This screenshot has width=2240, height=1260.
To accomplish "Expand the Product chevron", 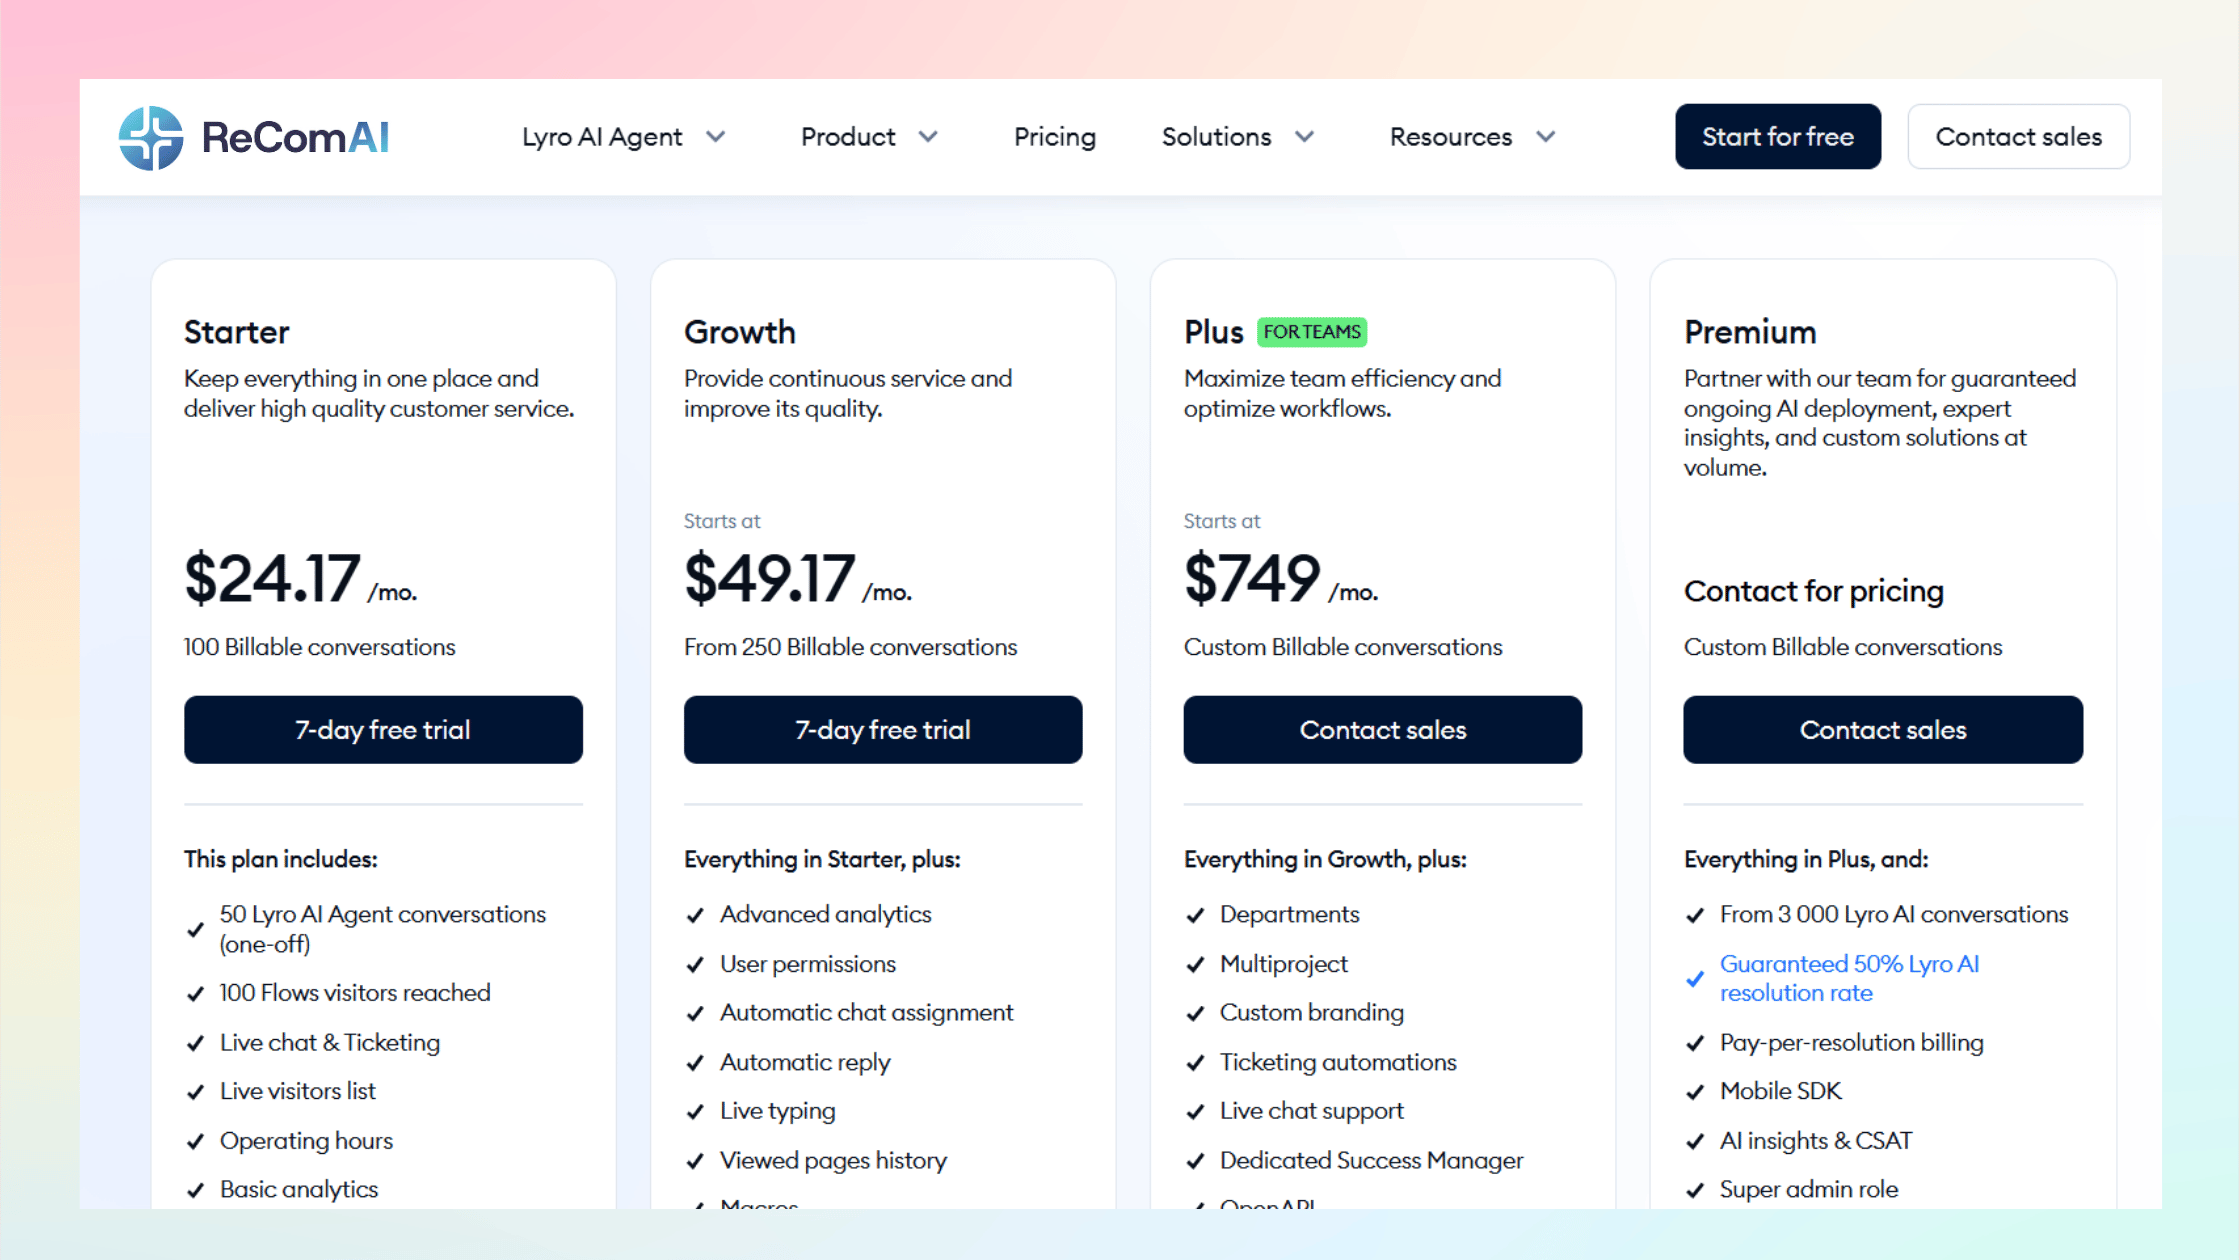I will [928, 137].
